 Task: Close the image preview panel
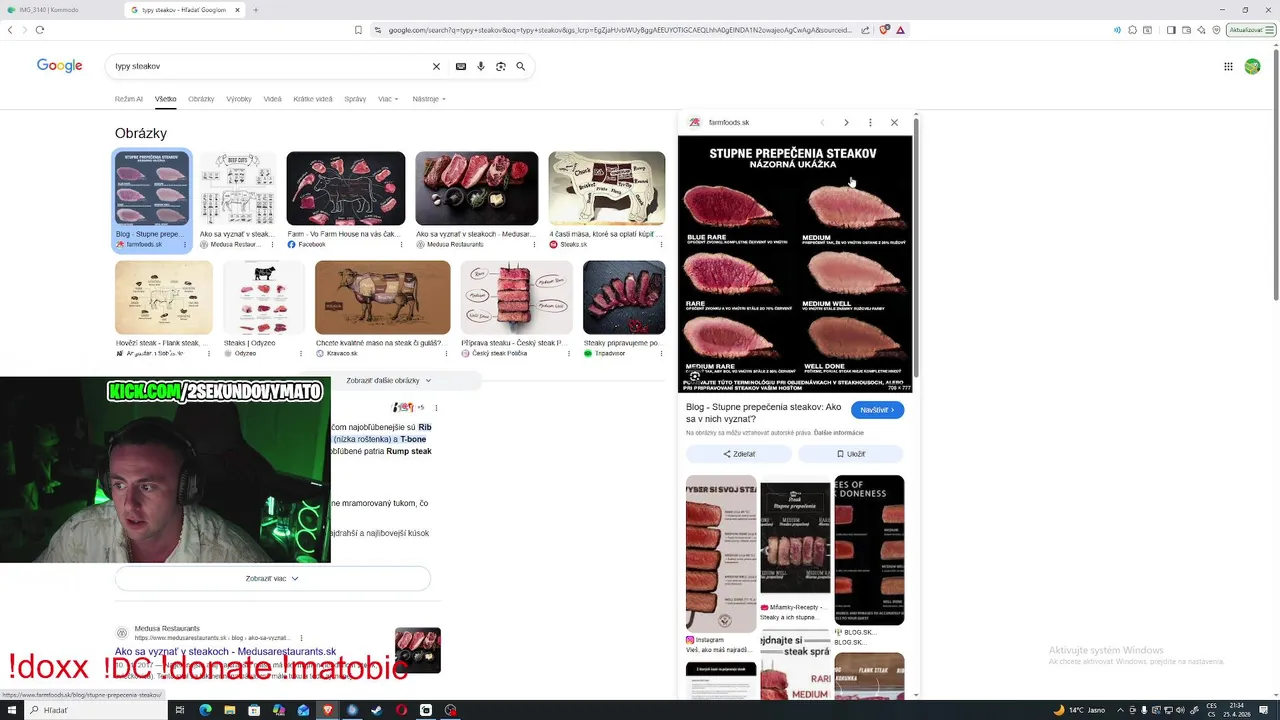coord(894,122)
